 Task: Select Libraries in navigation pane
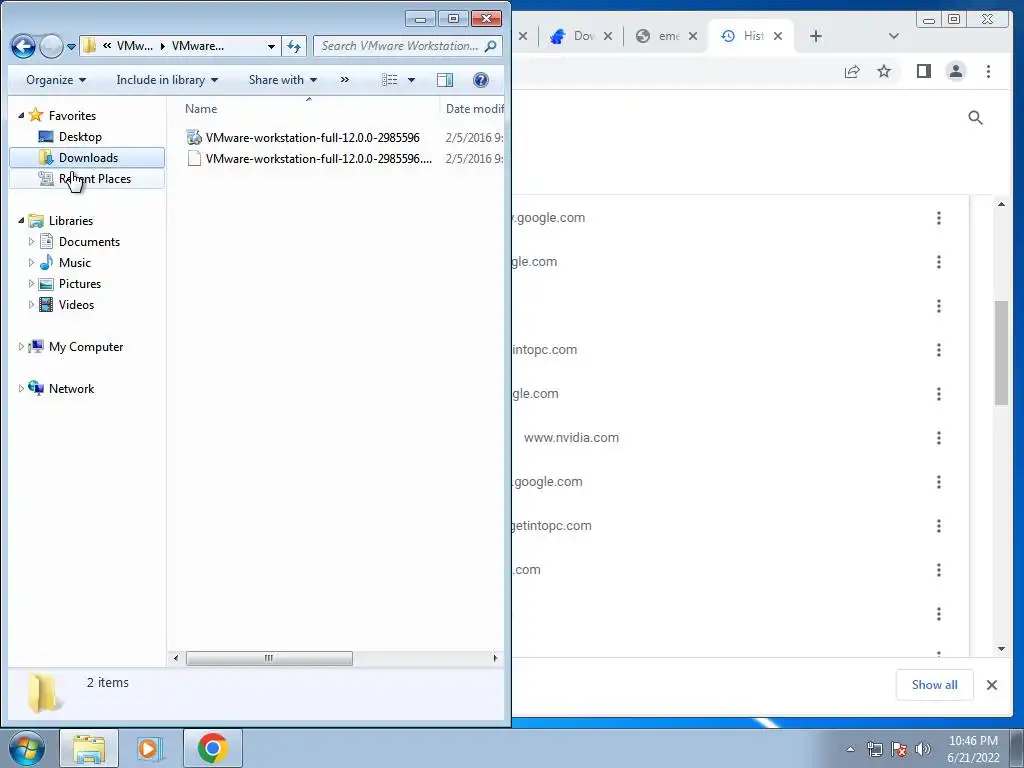click(71, 221)
